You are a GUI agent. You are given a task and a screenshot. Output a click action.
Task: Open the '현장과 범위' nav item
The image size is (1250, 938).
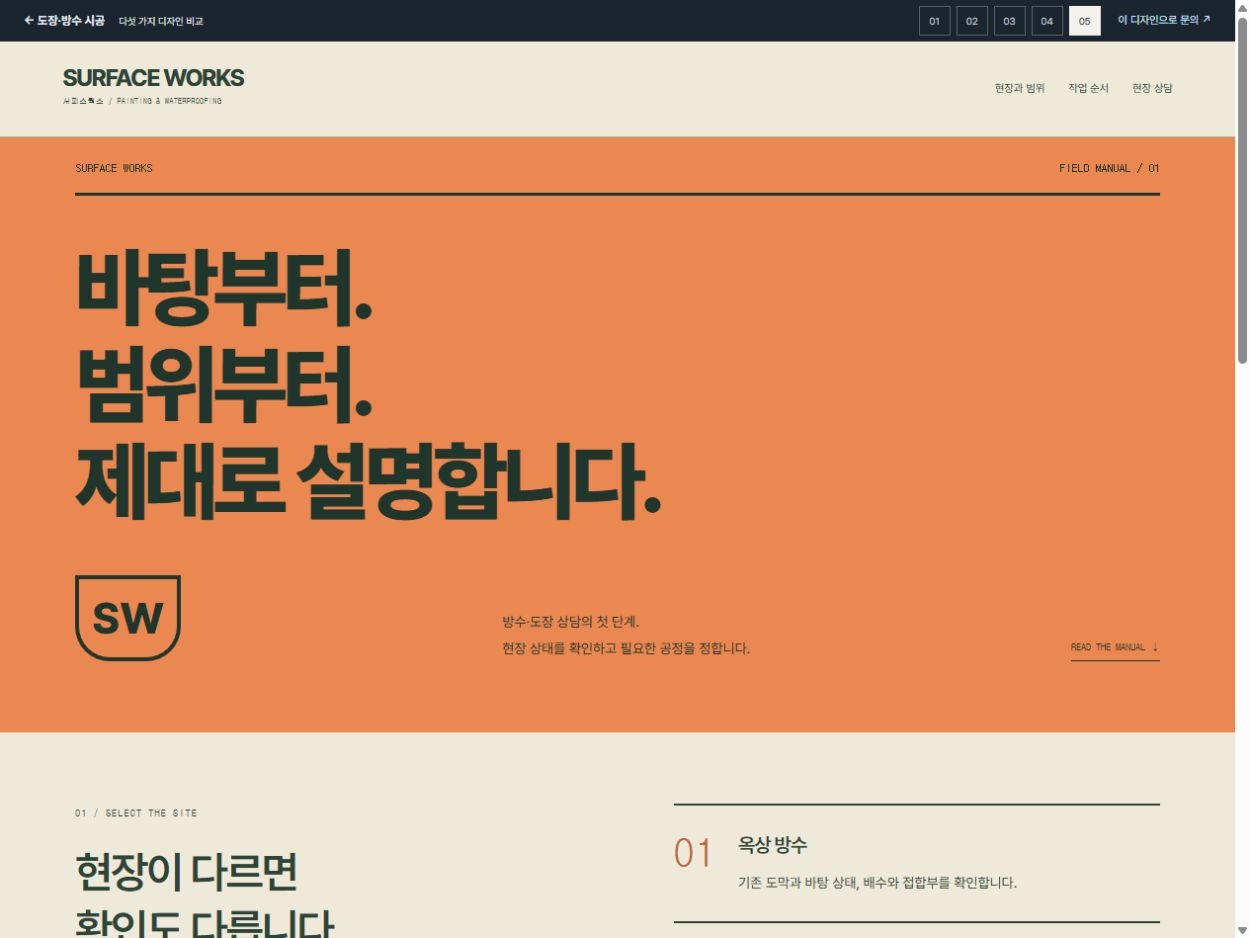coord(1019,88)
